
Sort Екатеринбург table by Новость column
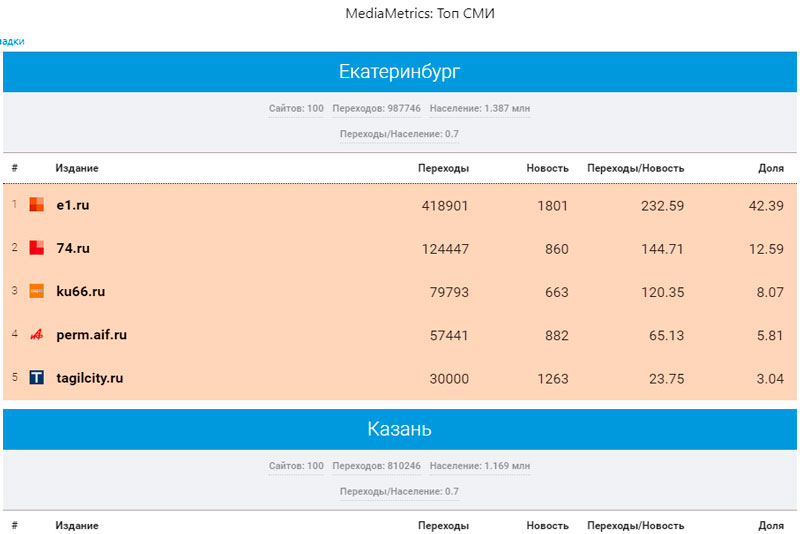547,168
